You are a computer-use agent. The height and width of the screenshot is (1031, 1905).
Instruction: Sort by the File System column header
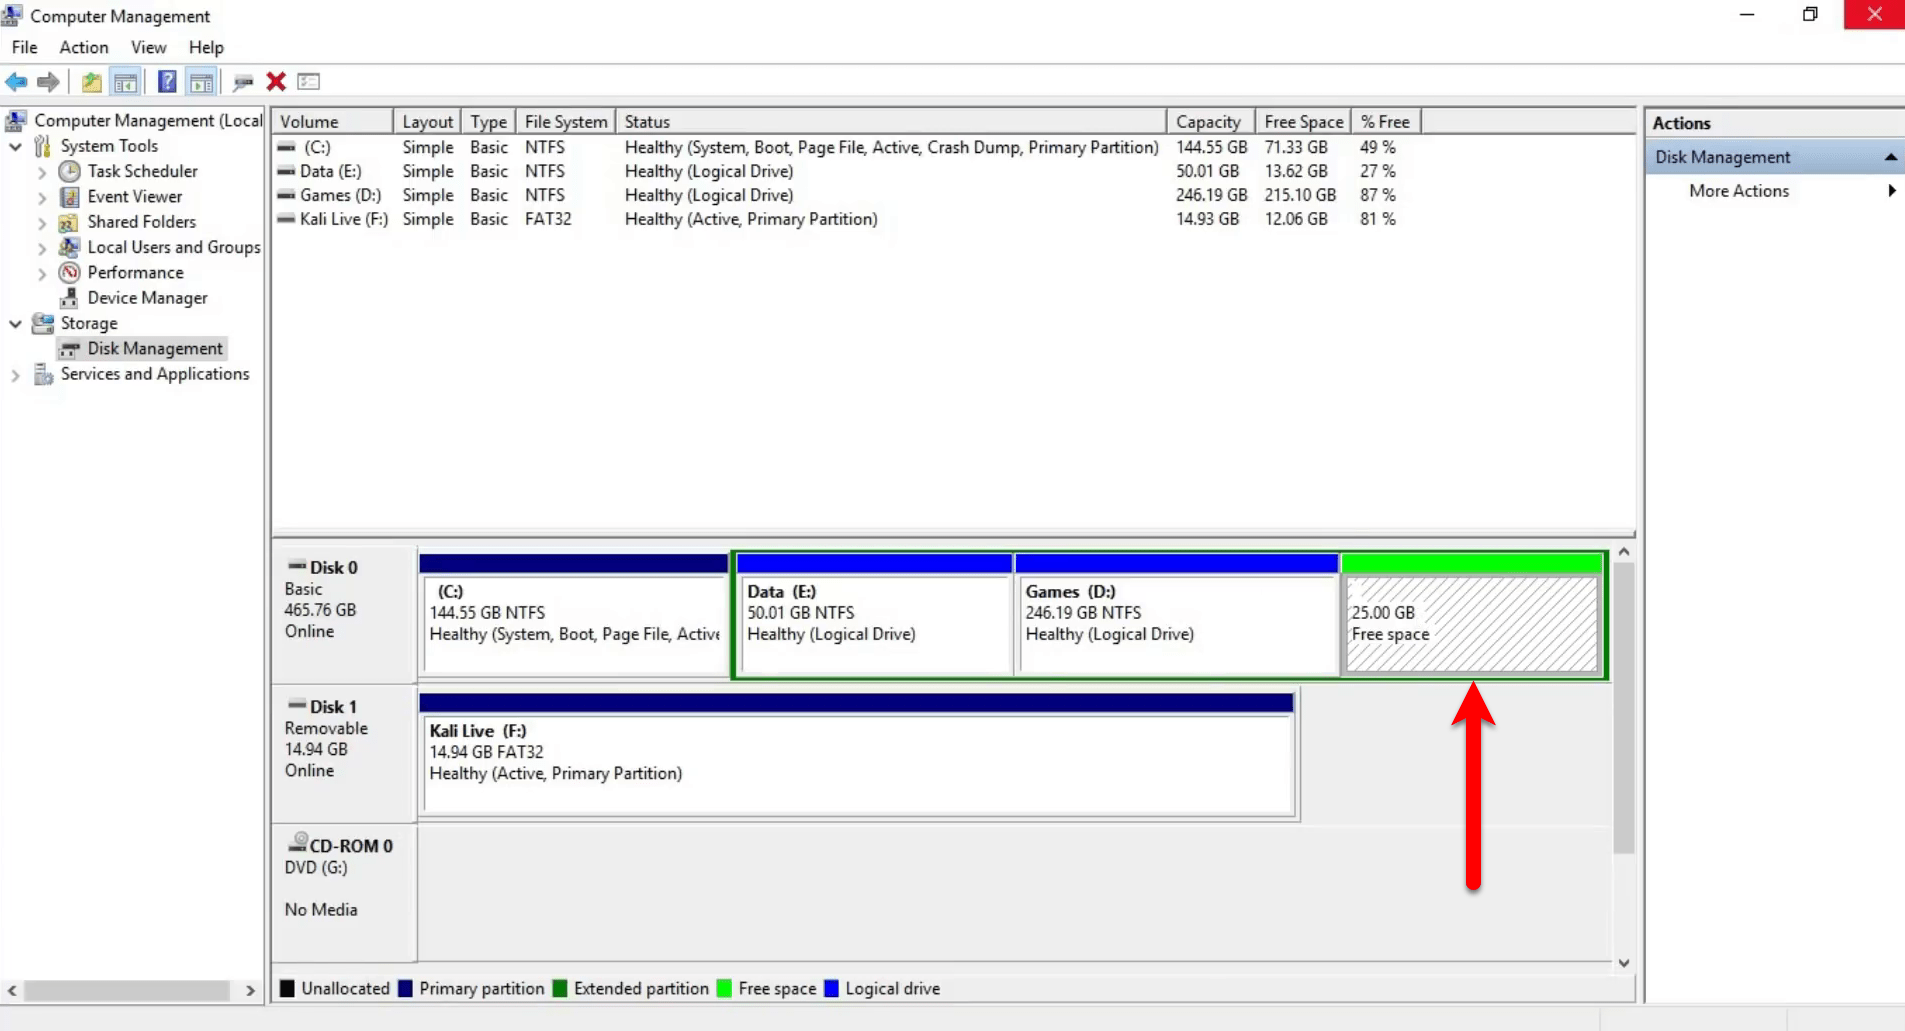pos(565,121)
